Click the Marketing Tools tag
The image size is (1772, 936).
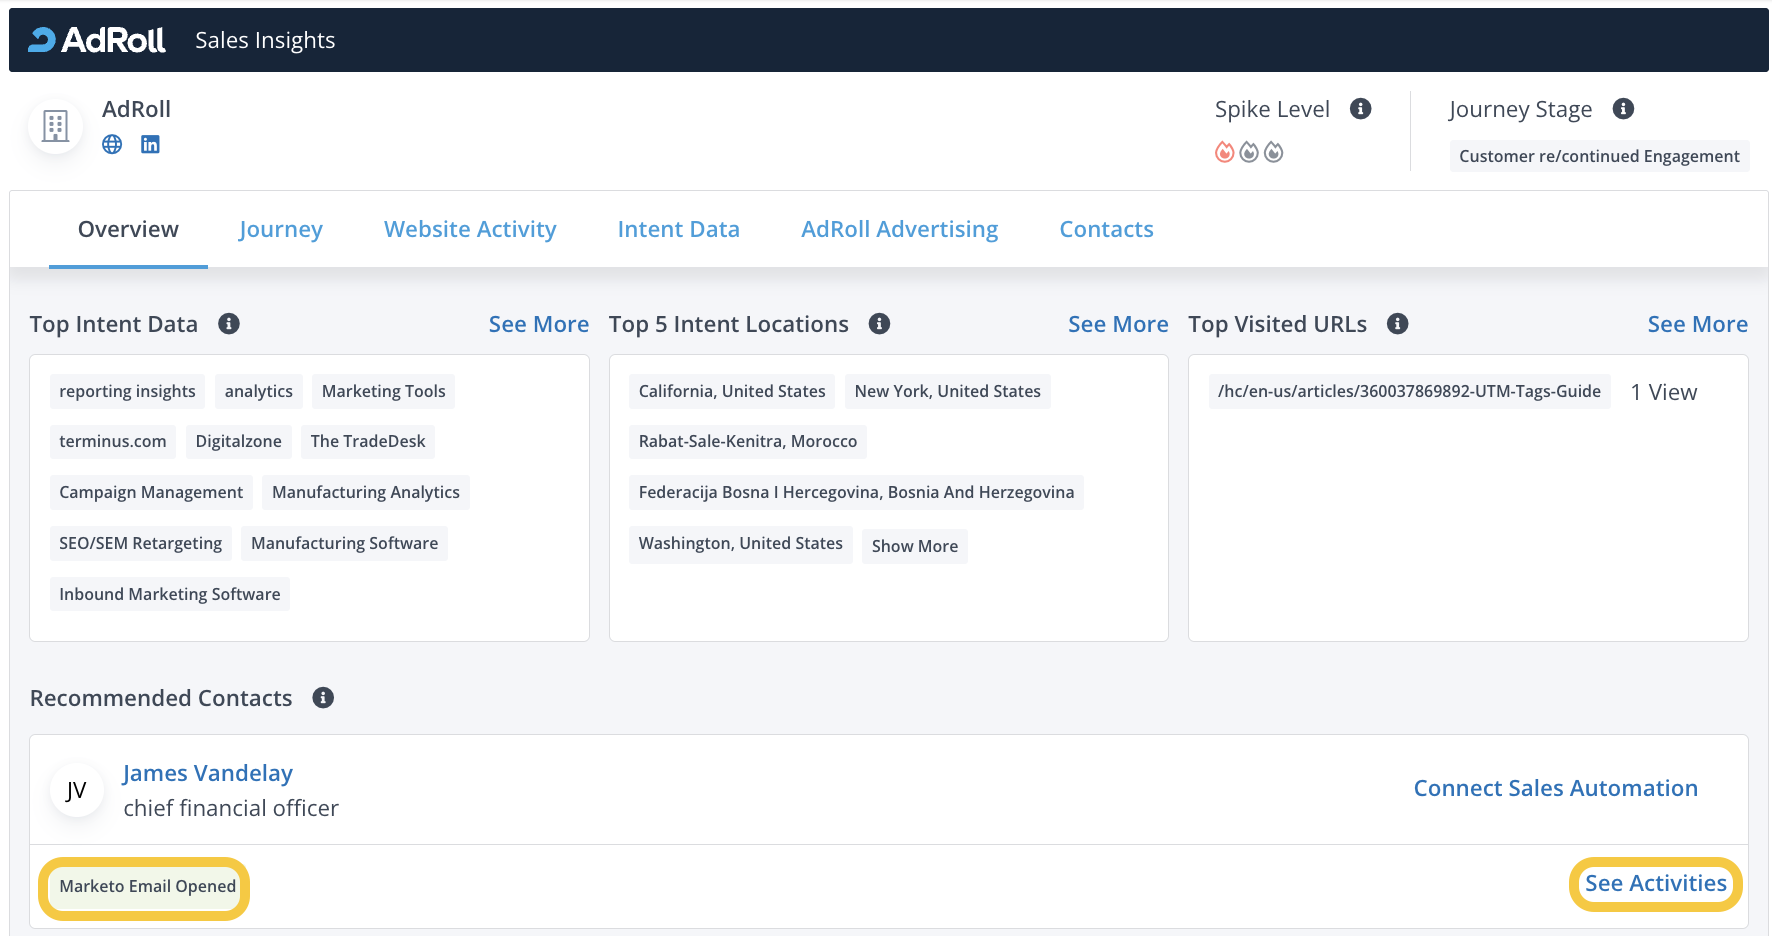coord(384,391)
